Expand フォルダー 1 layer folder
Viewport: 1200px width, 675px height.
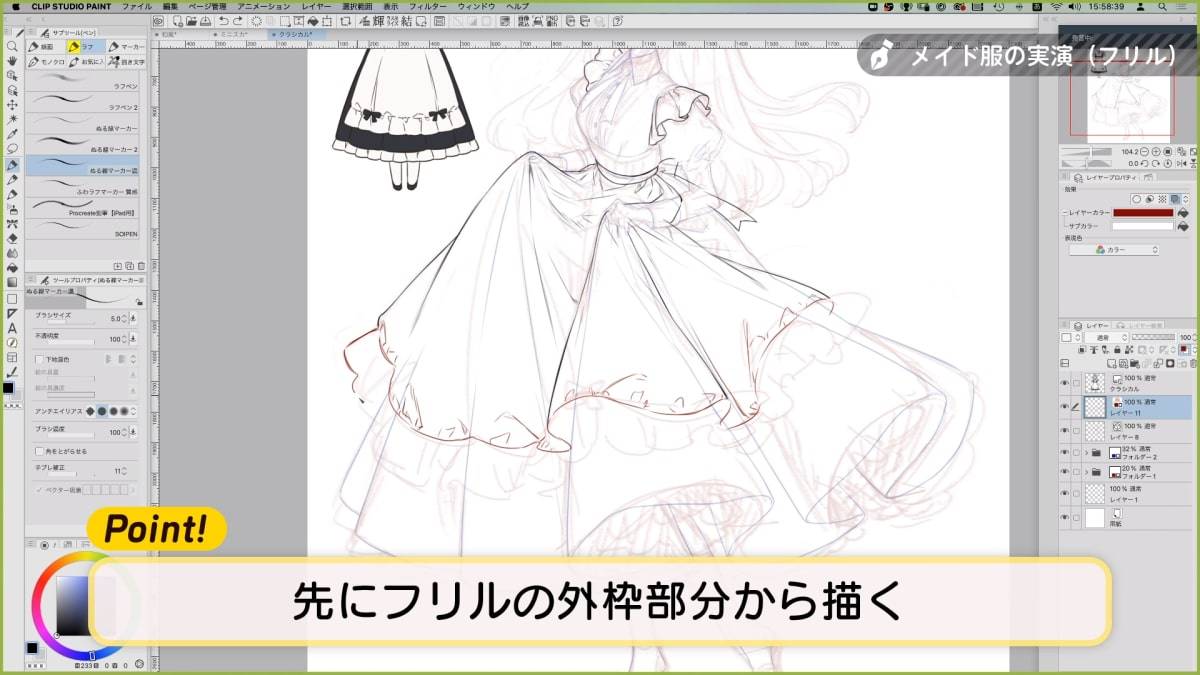[1087, 471]
